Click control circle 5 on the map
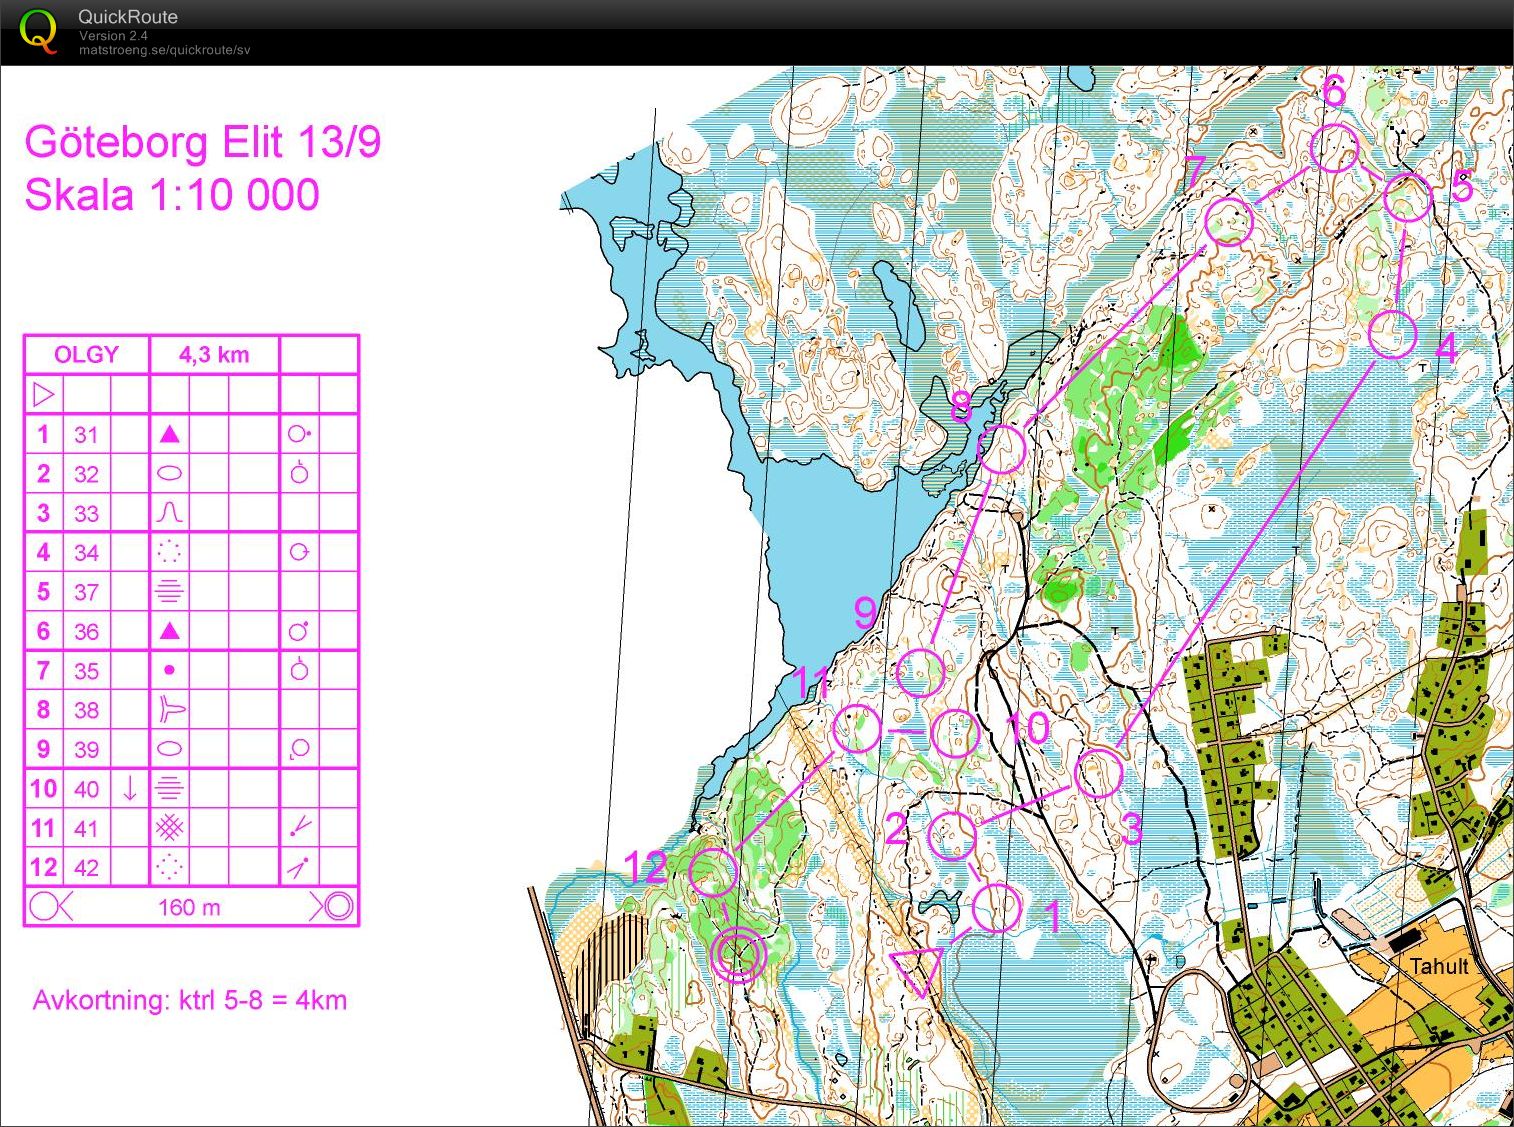Screen dimensions: 1514x1127 (1409, 198)
